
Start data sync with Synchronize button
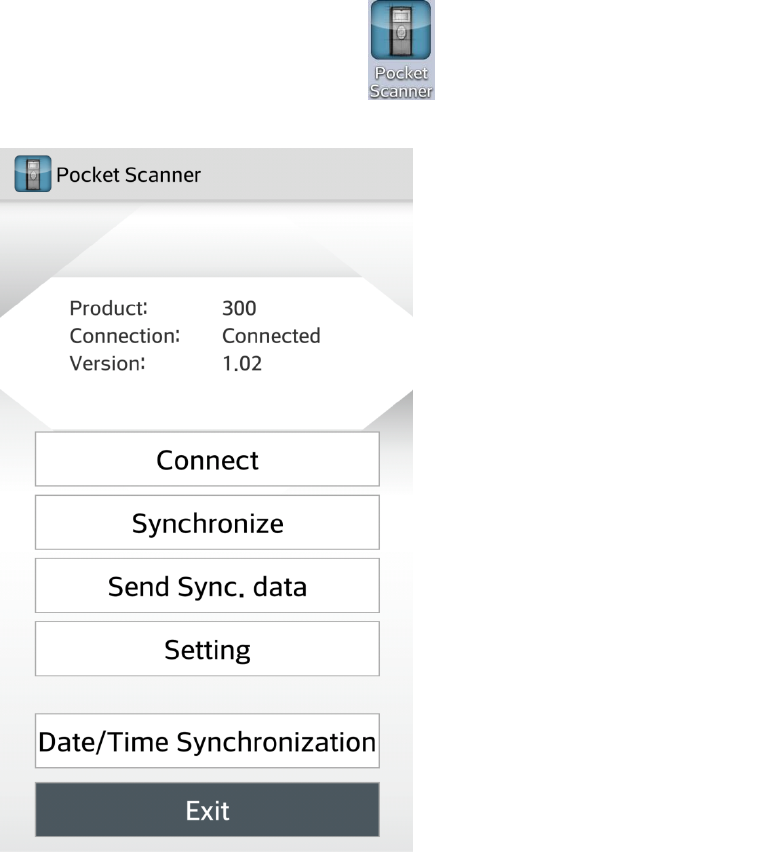pyautogui.click(x=207, y=522)
